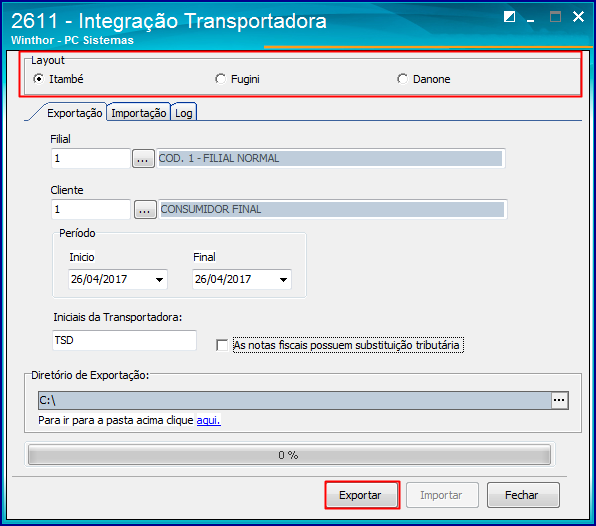Click the Final date value 26/04/2017
596x526 pixels.
[x=223, y=279]
